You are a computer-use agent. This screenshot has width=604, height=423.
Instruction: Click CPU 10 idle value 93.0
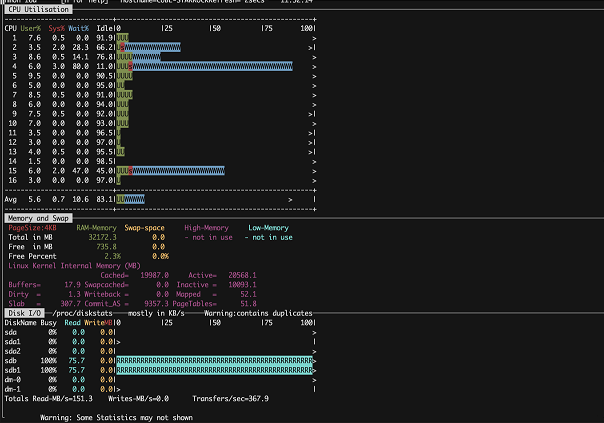(105, 123)
